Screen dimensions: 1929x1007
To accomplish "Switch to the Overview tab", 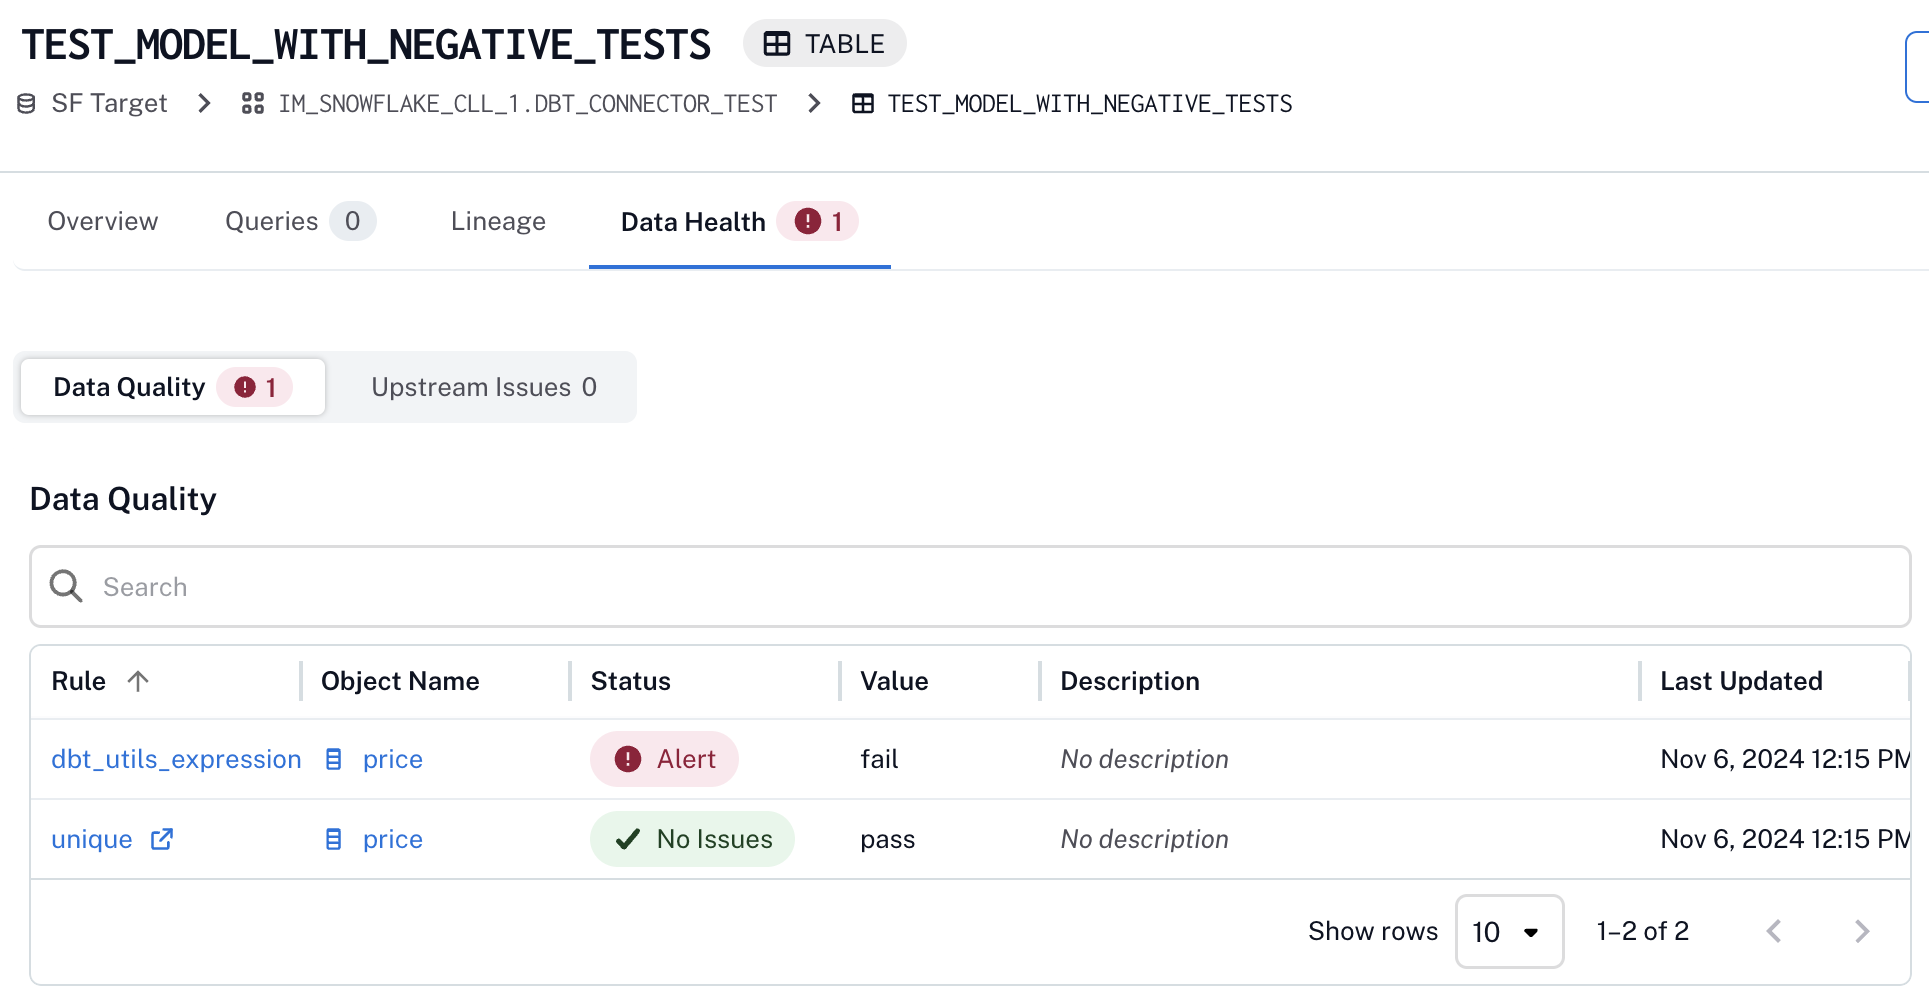I will coord(103,221).
